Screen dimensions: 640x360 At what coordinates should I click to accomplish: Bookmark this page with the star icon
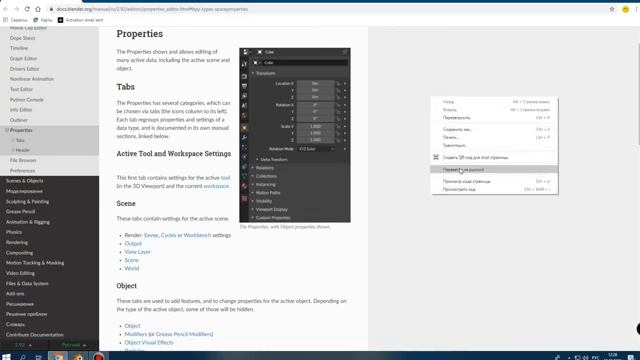pyautogui.click(x=612, y=9)
